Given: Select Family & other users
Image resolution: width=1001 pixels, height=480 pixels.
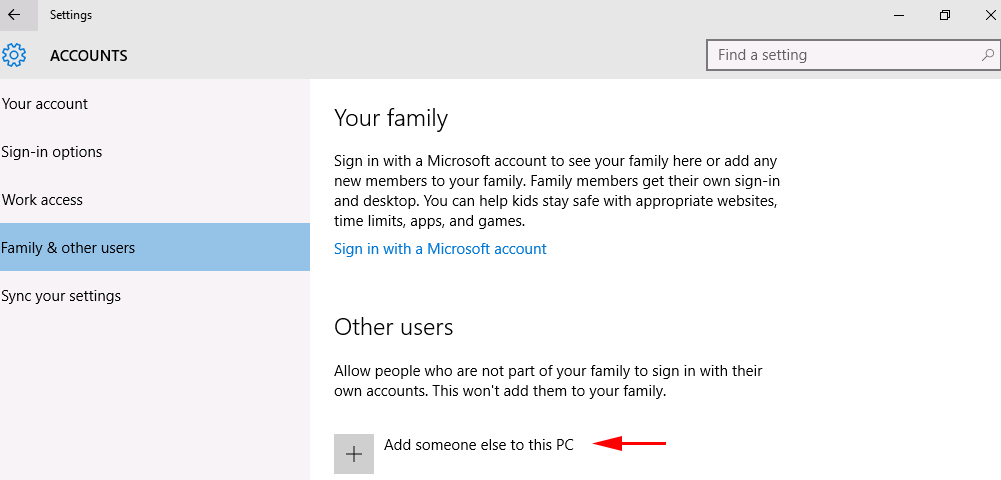Looking at the screenshot, I should (154, 247).
